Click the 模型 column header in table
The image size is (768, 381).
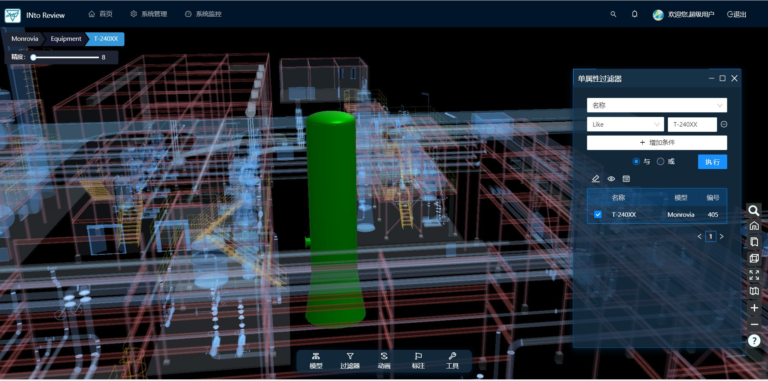tap(681, 198)
